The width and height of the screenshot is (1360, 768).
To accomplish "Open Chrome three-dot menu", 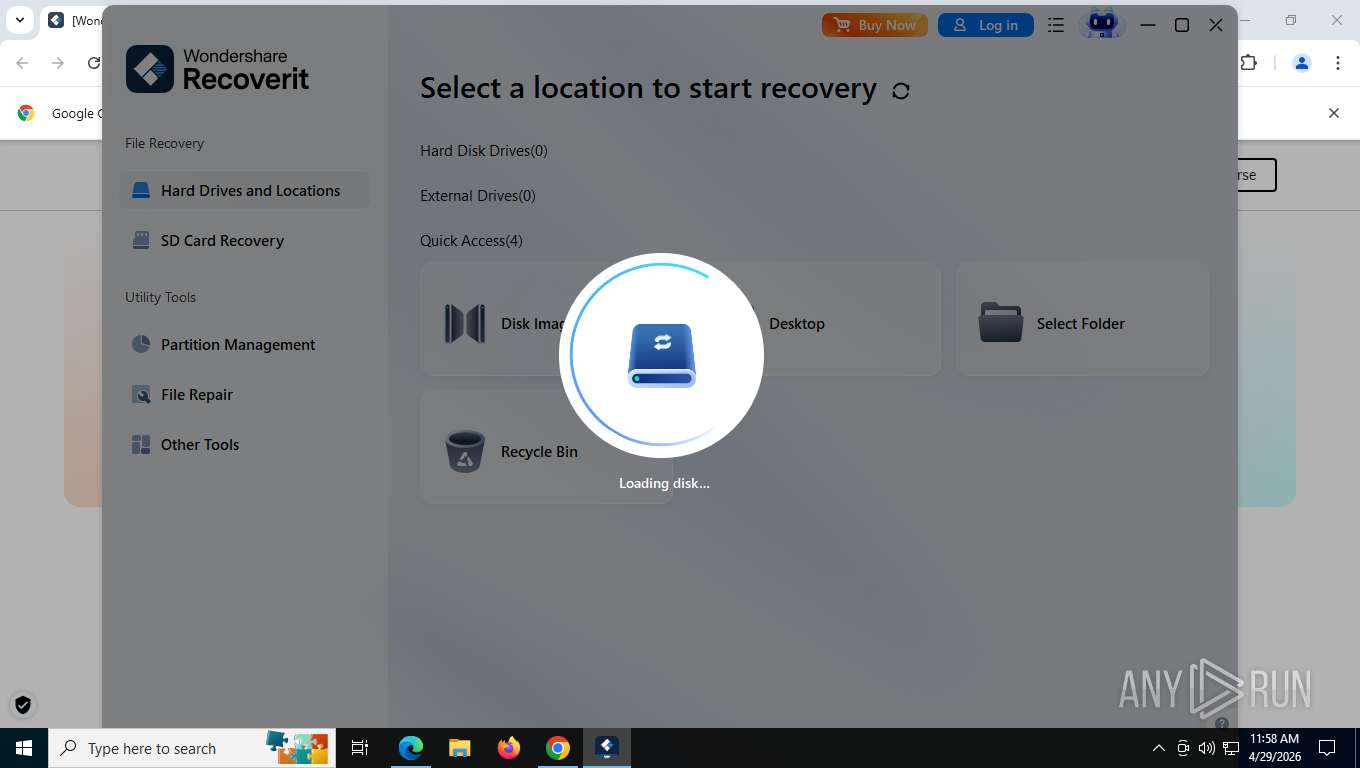I will click(x=1338, y=63).
